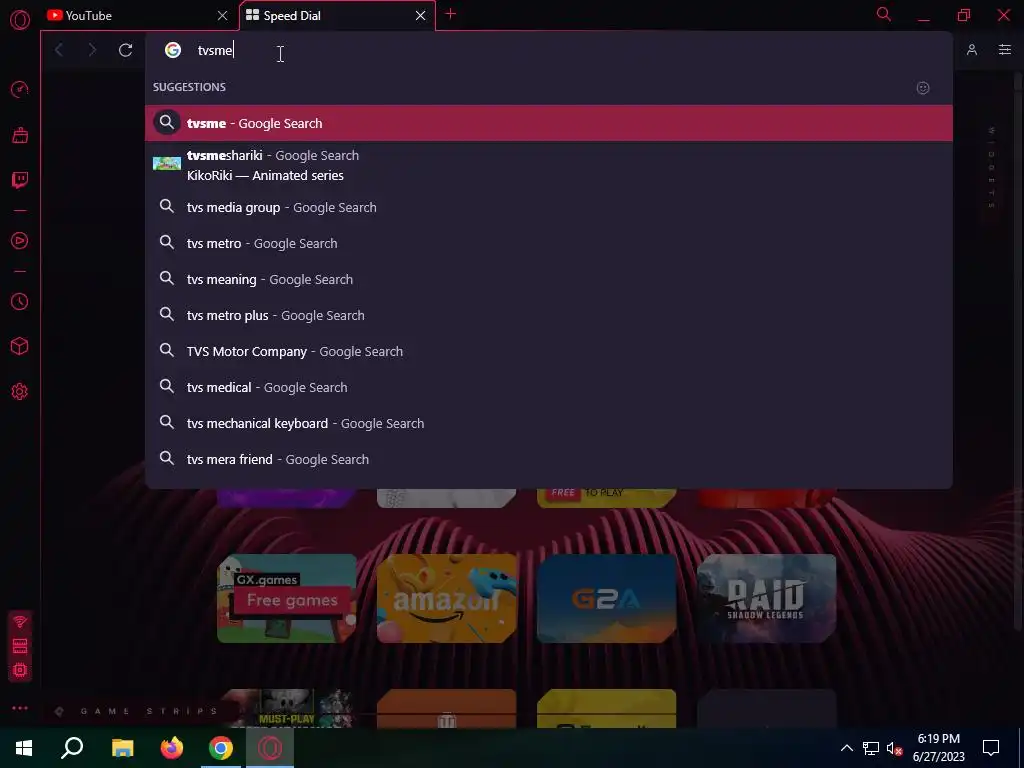Select 'tvsmeshariki' KikoRiki suggestion
This screenshot has height=768, width=1024.
pos(549,165)
